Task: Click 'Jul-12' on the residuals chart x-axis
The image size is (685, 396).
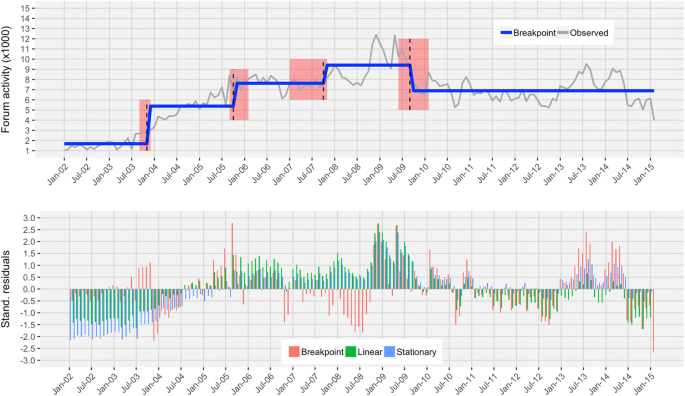Action: 533,383
